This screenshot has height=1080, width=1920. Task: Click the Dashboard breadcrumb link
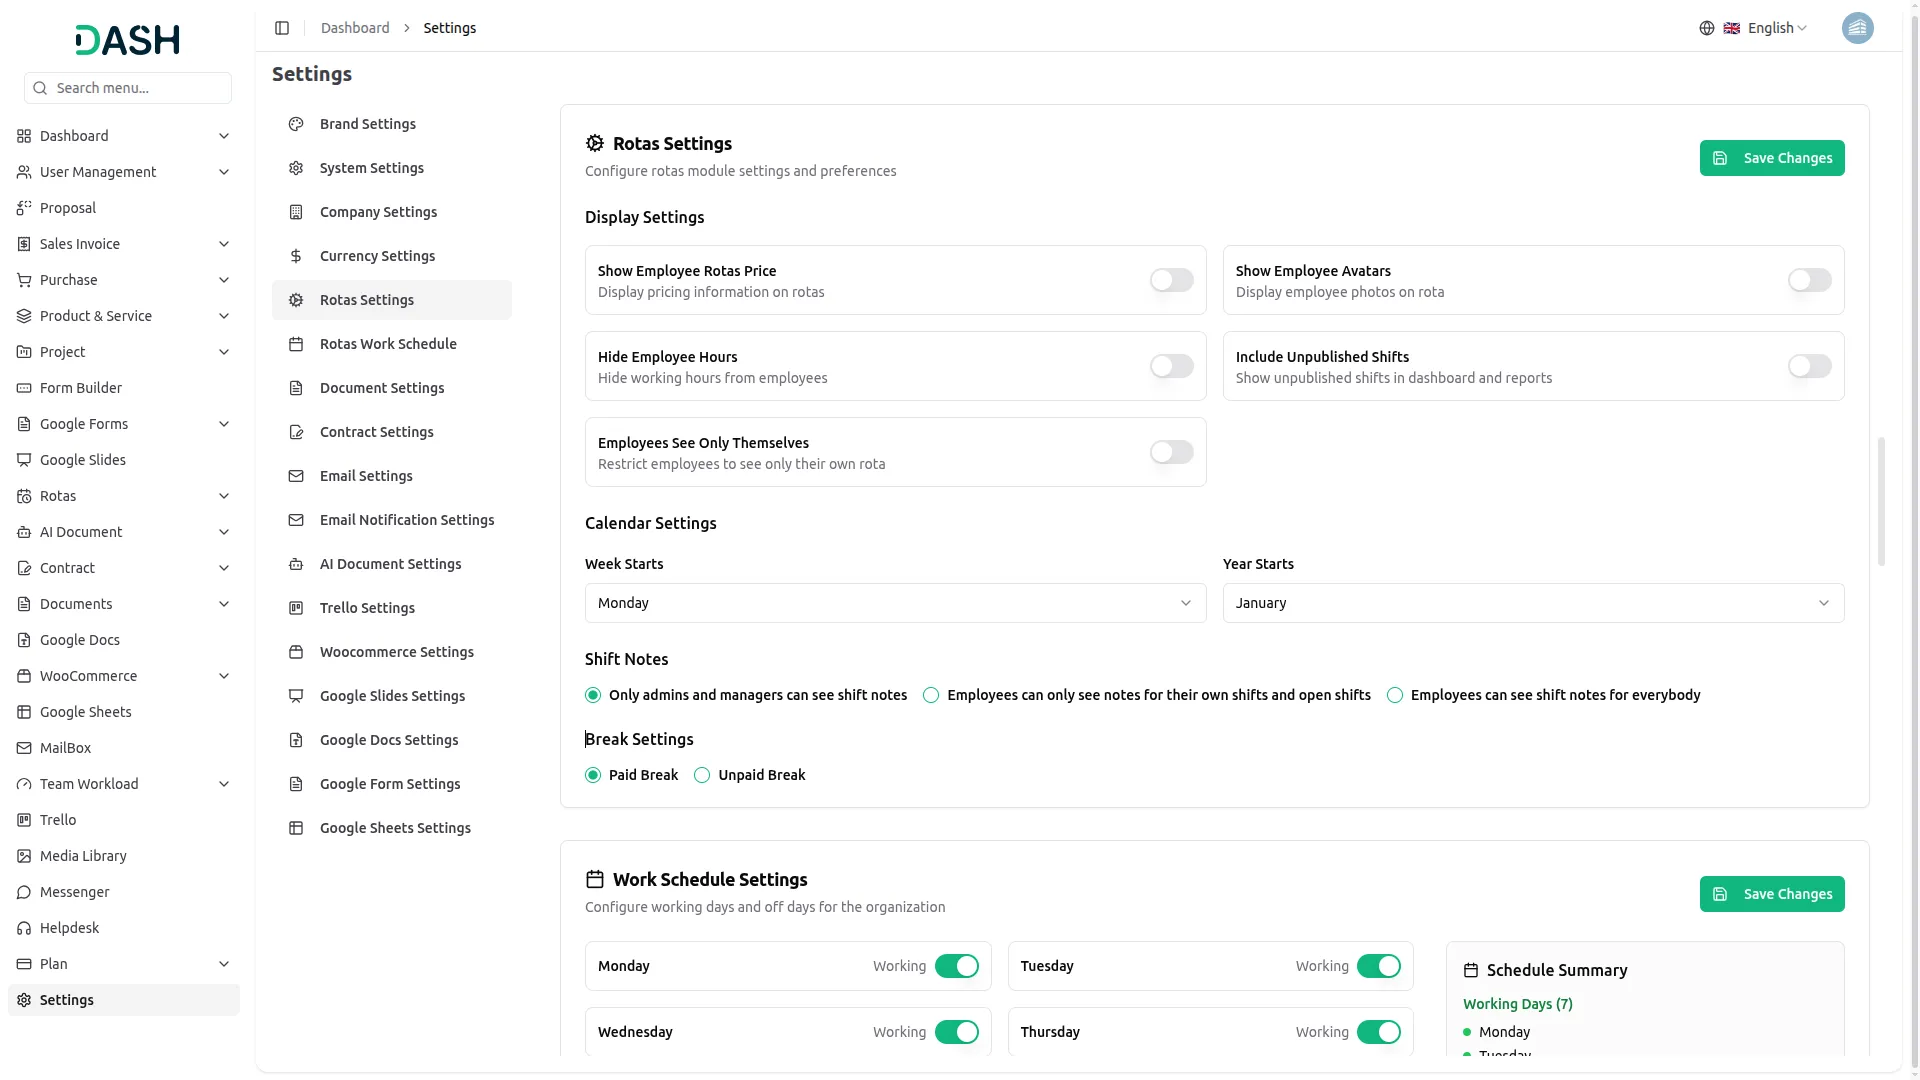click(x=355, y=28)
